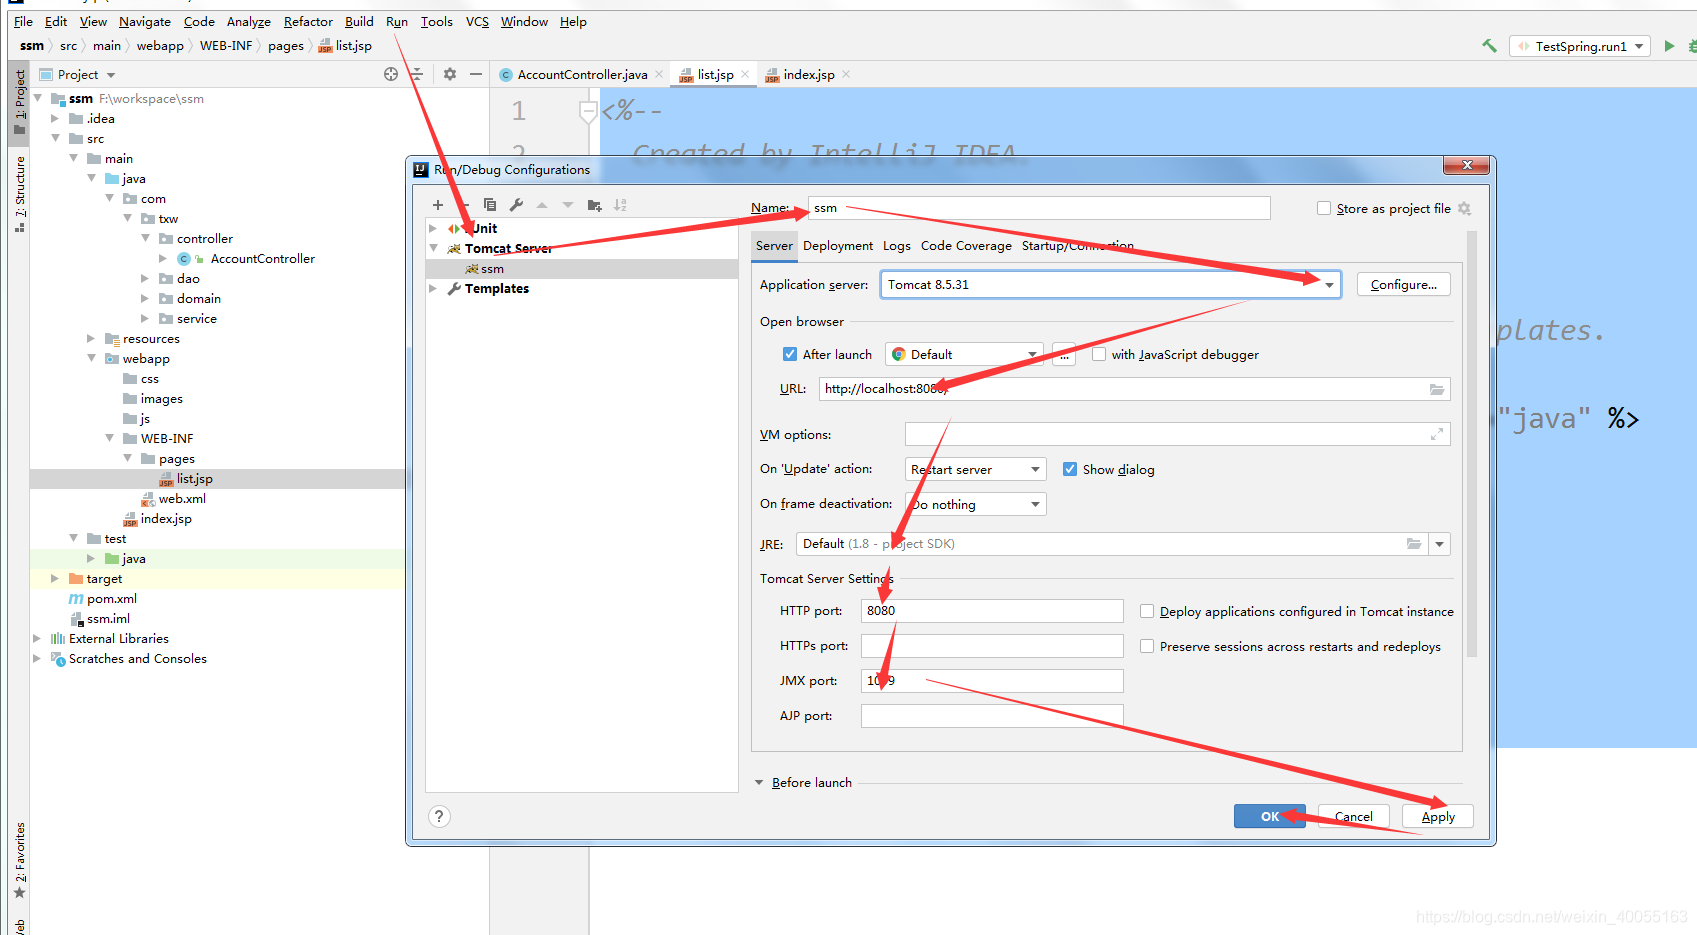Expand VM options field icon
Image resolution: width=1697 pixels, height=935 pixels.
[x=1436, y=434]
